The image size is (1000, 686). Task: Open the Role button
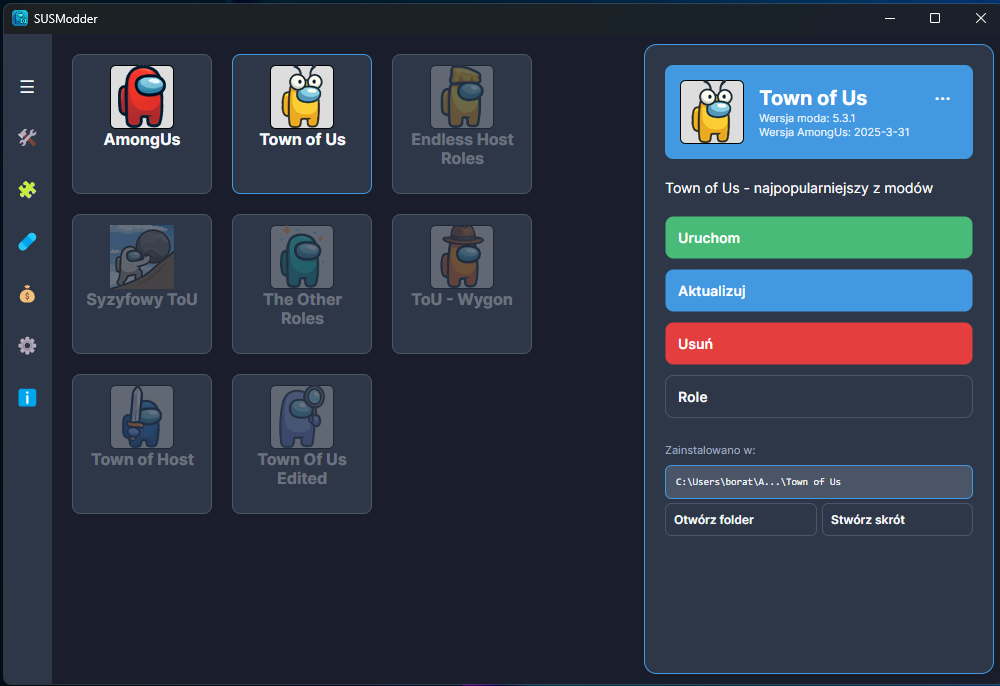[x=818, y=397]
